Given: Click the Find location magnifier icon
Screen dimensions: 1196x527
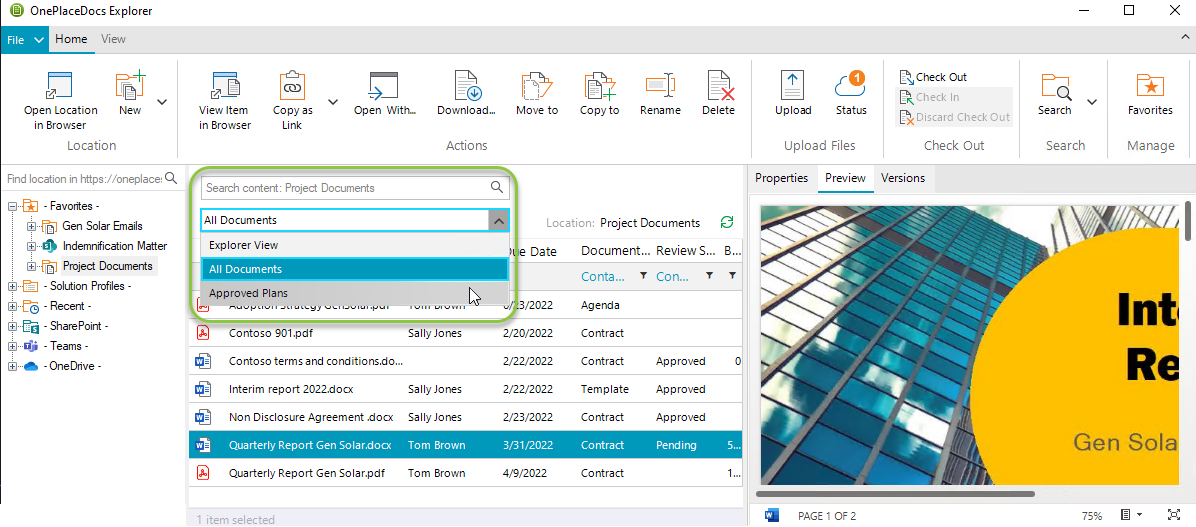Looking at the screenshot, I should [172, 178].
